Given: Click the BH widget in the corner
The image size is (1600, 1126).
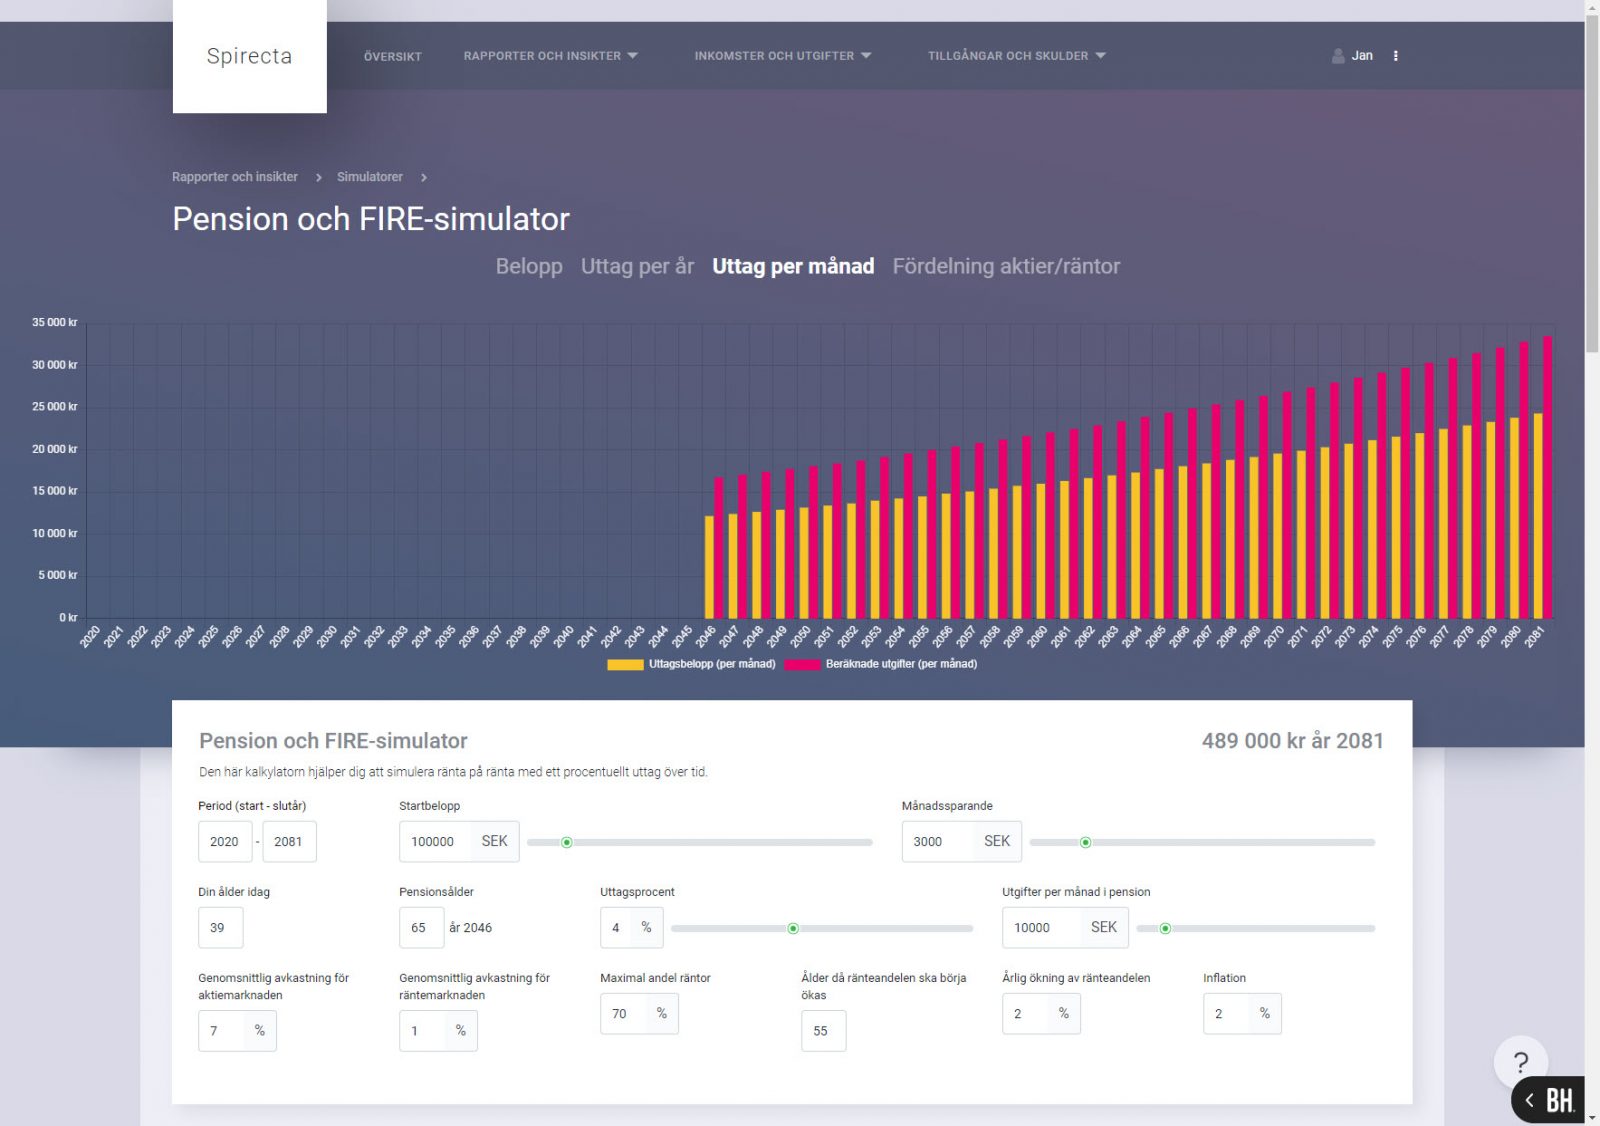Looking at the screenshot, I should point(1550,1100).
